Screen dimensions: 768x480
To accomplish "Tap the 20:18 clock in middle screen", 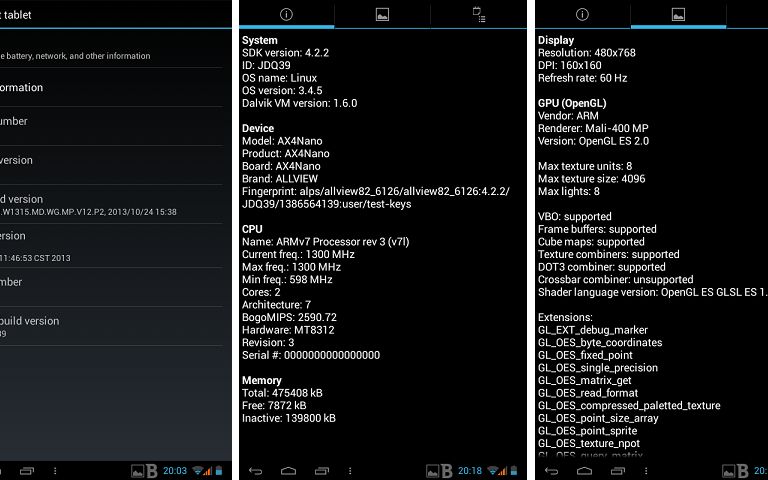I will click(x=470, y=470).
